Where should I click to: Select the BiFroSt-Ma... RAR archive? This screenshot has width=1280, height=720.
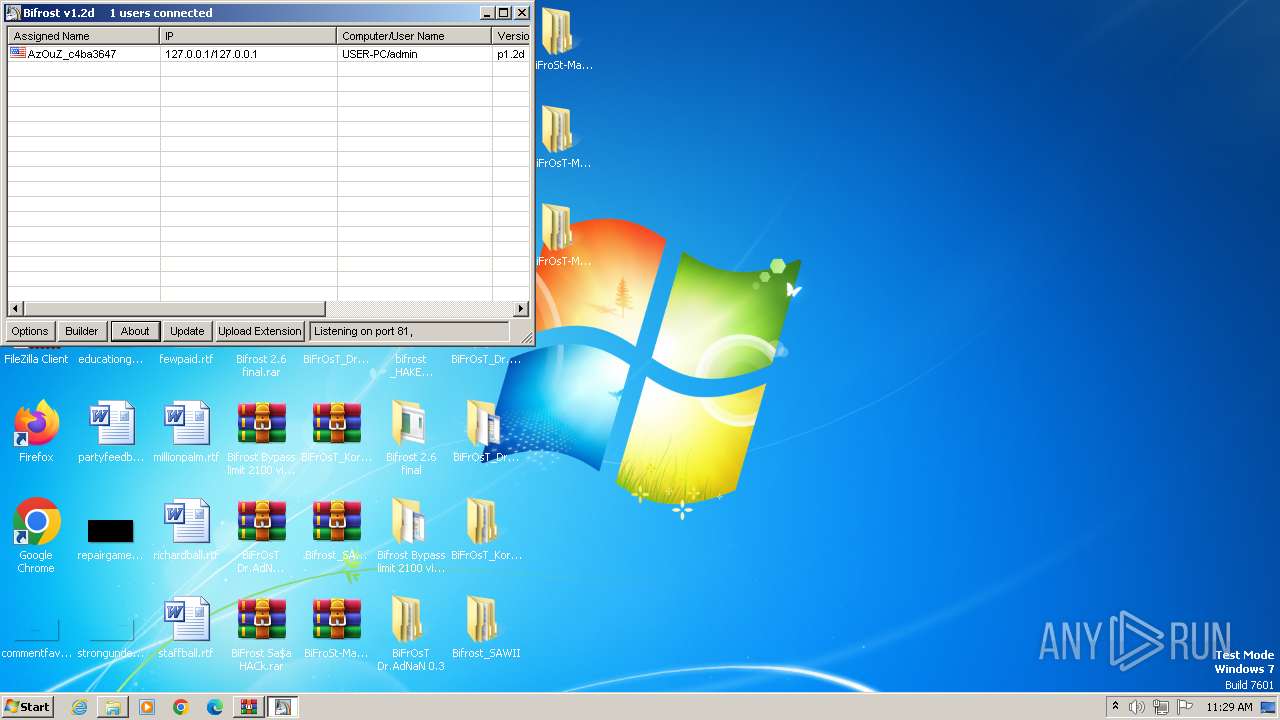coord(336,628)
